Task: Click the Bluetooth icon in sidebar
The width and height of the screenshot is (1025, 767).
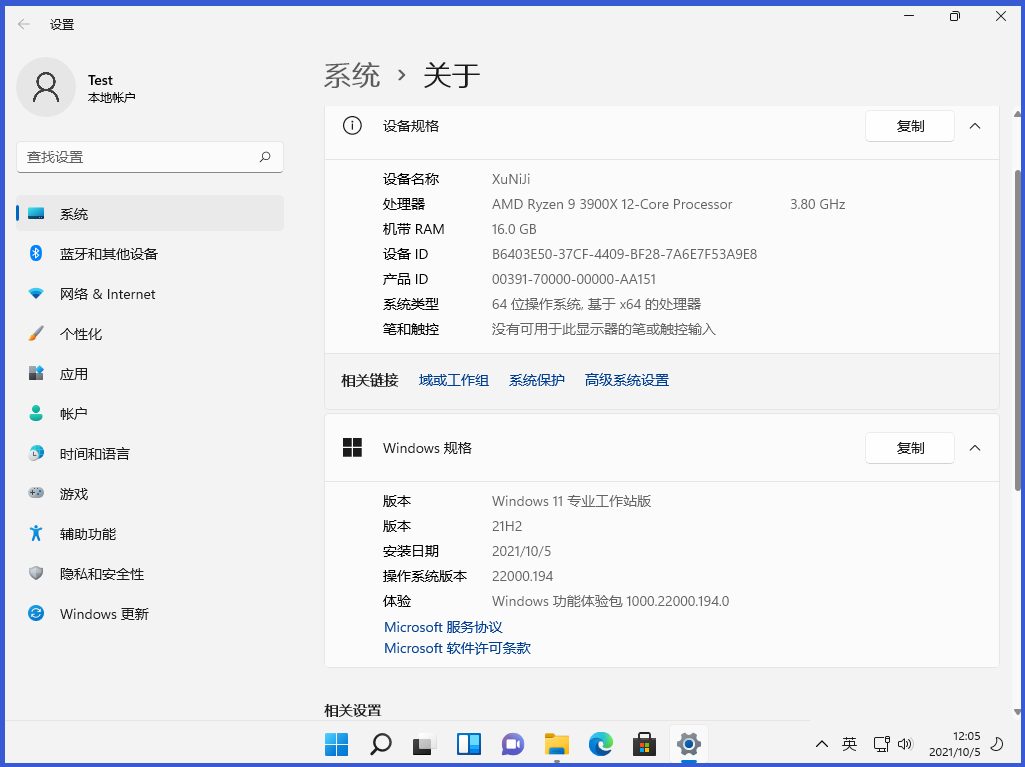Action: [x=36, y=254]
